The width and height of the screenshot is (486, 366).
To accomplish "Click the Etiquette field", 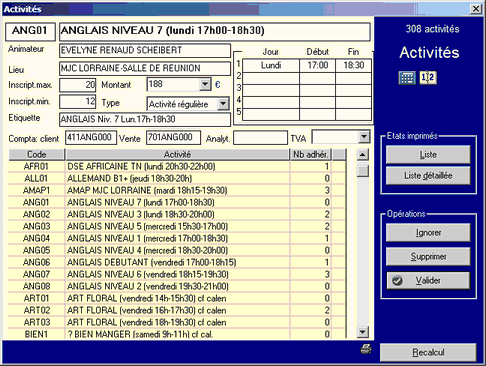I will click(x=145, y=119).
